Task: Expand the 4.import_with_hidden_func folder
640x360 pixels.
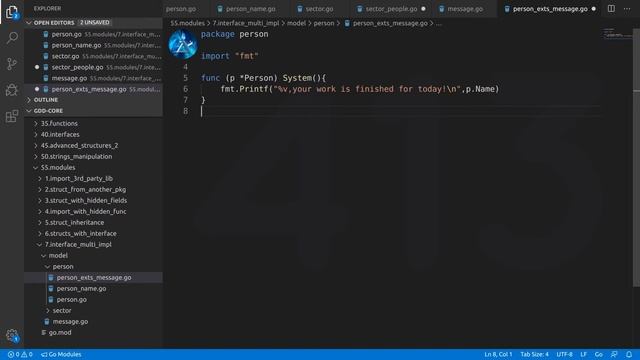Action: (x=93, y=211)
